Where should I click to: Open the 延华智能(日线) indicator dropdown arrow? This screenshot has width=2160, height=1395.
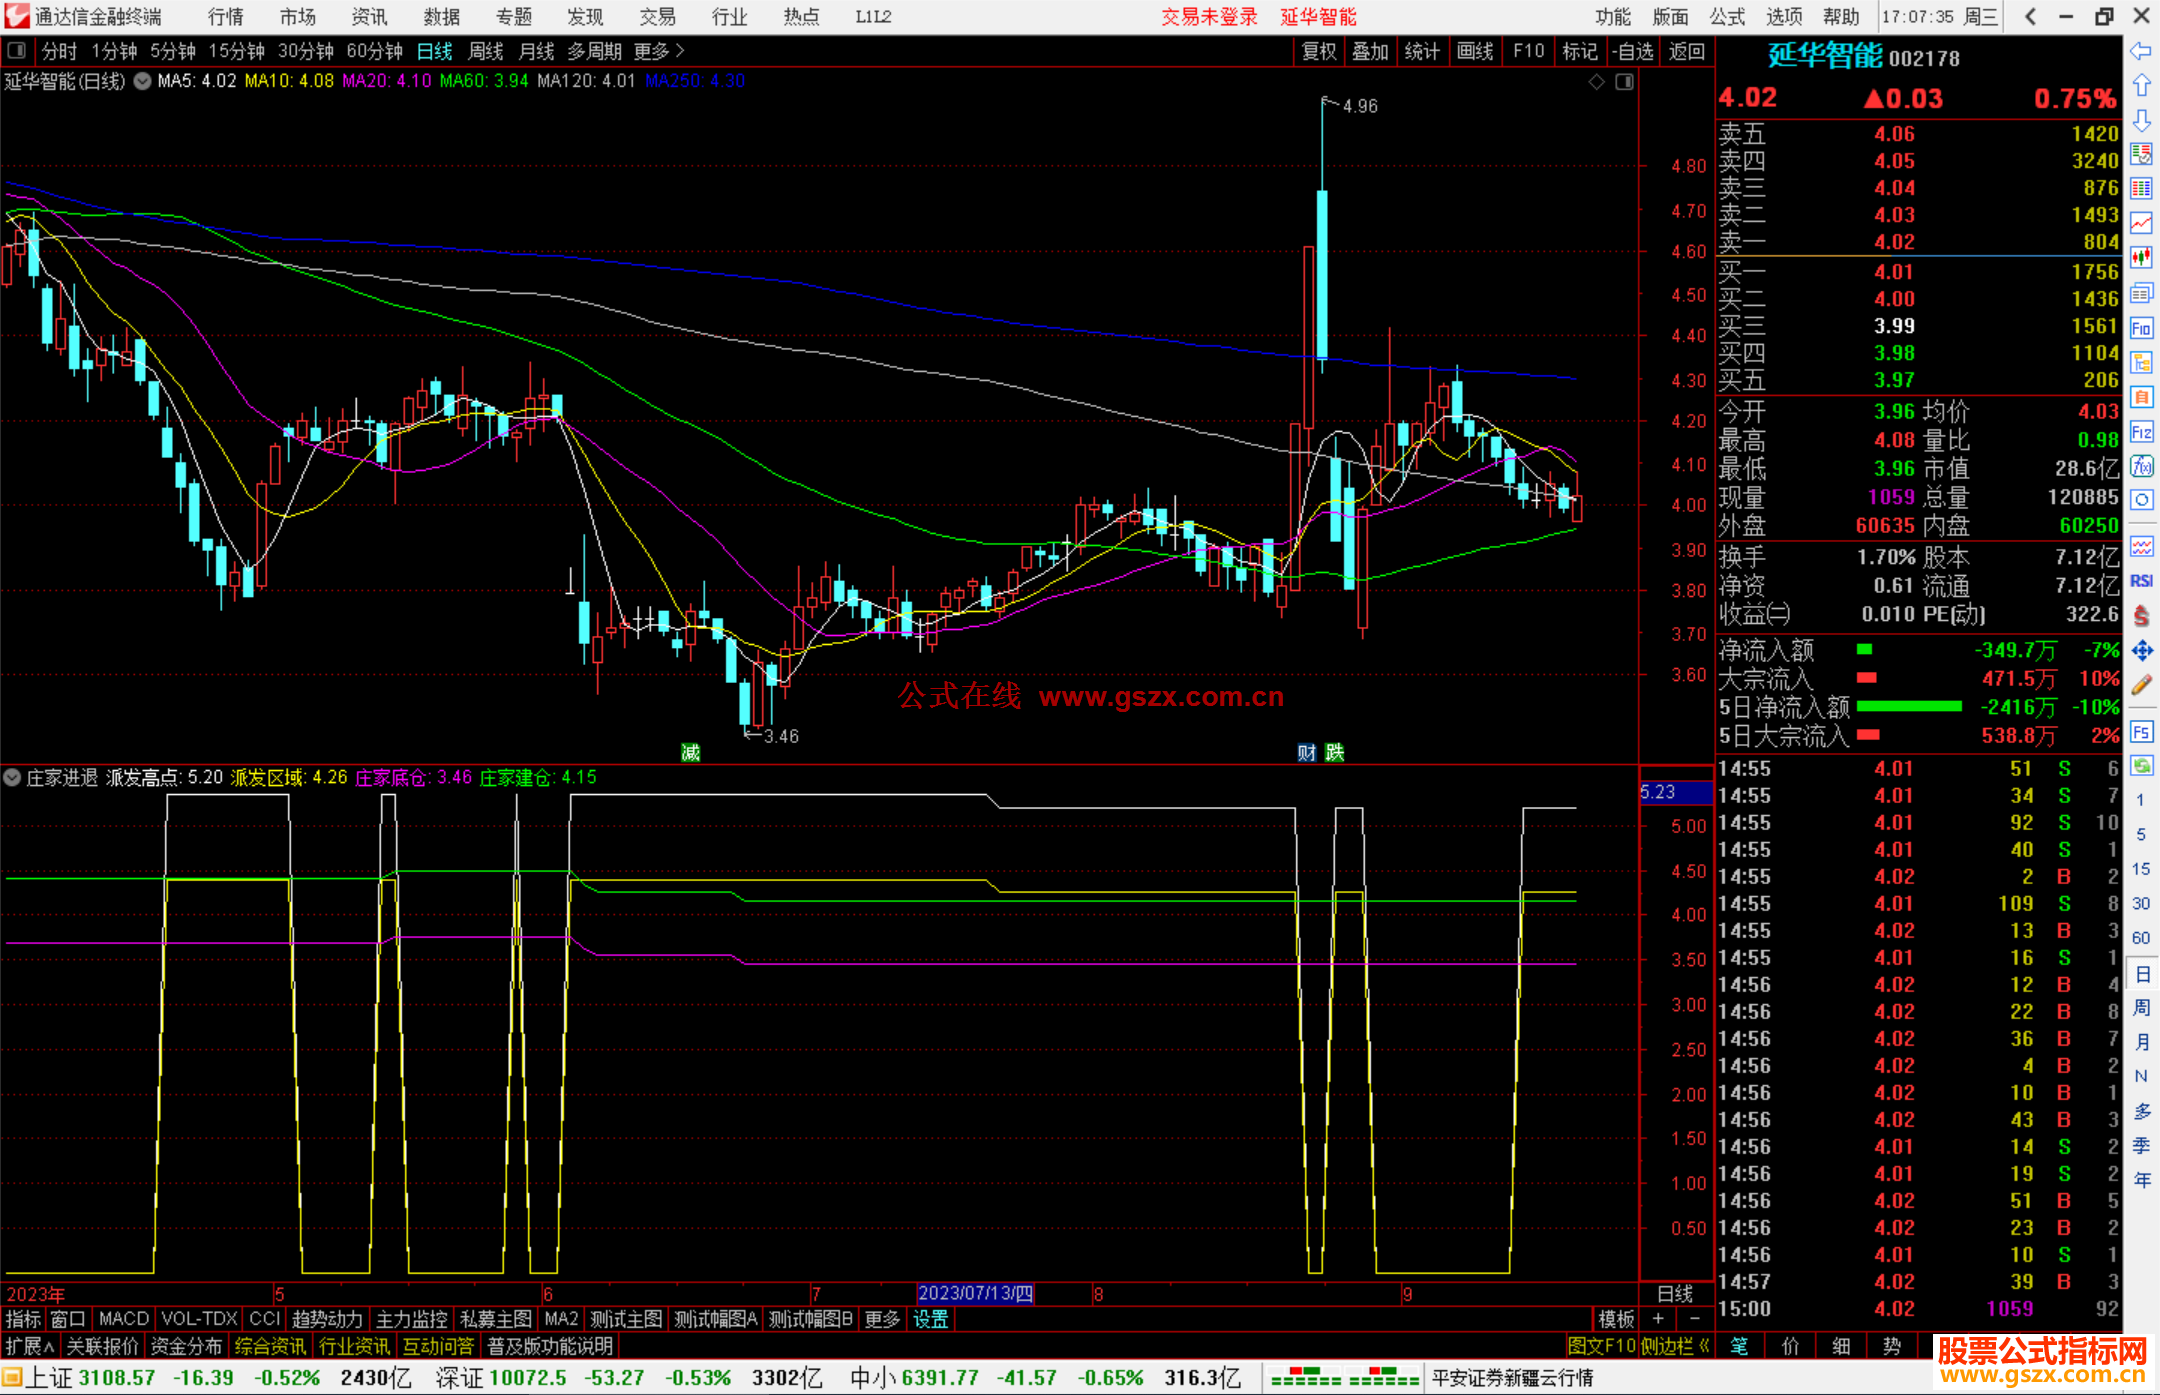pyautogui.click(x=143, y=82)
